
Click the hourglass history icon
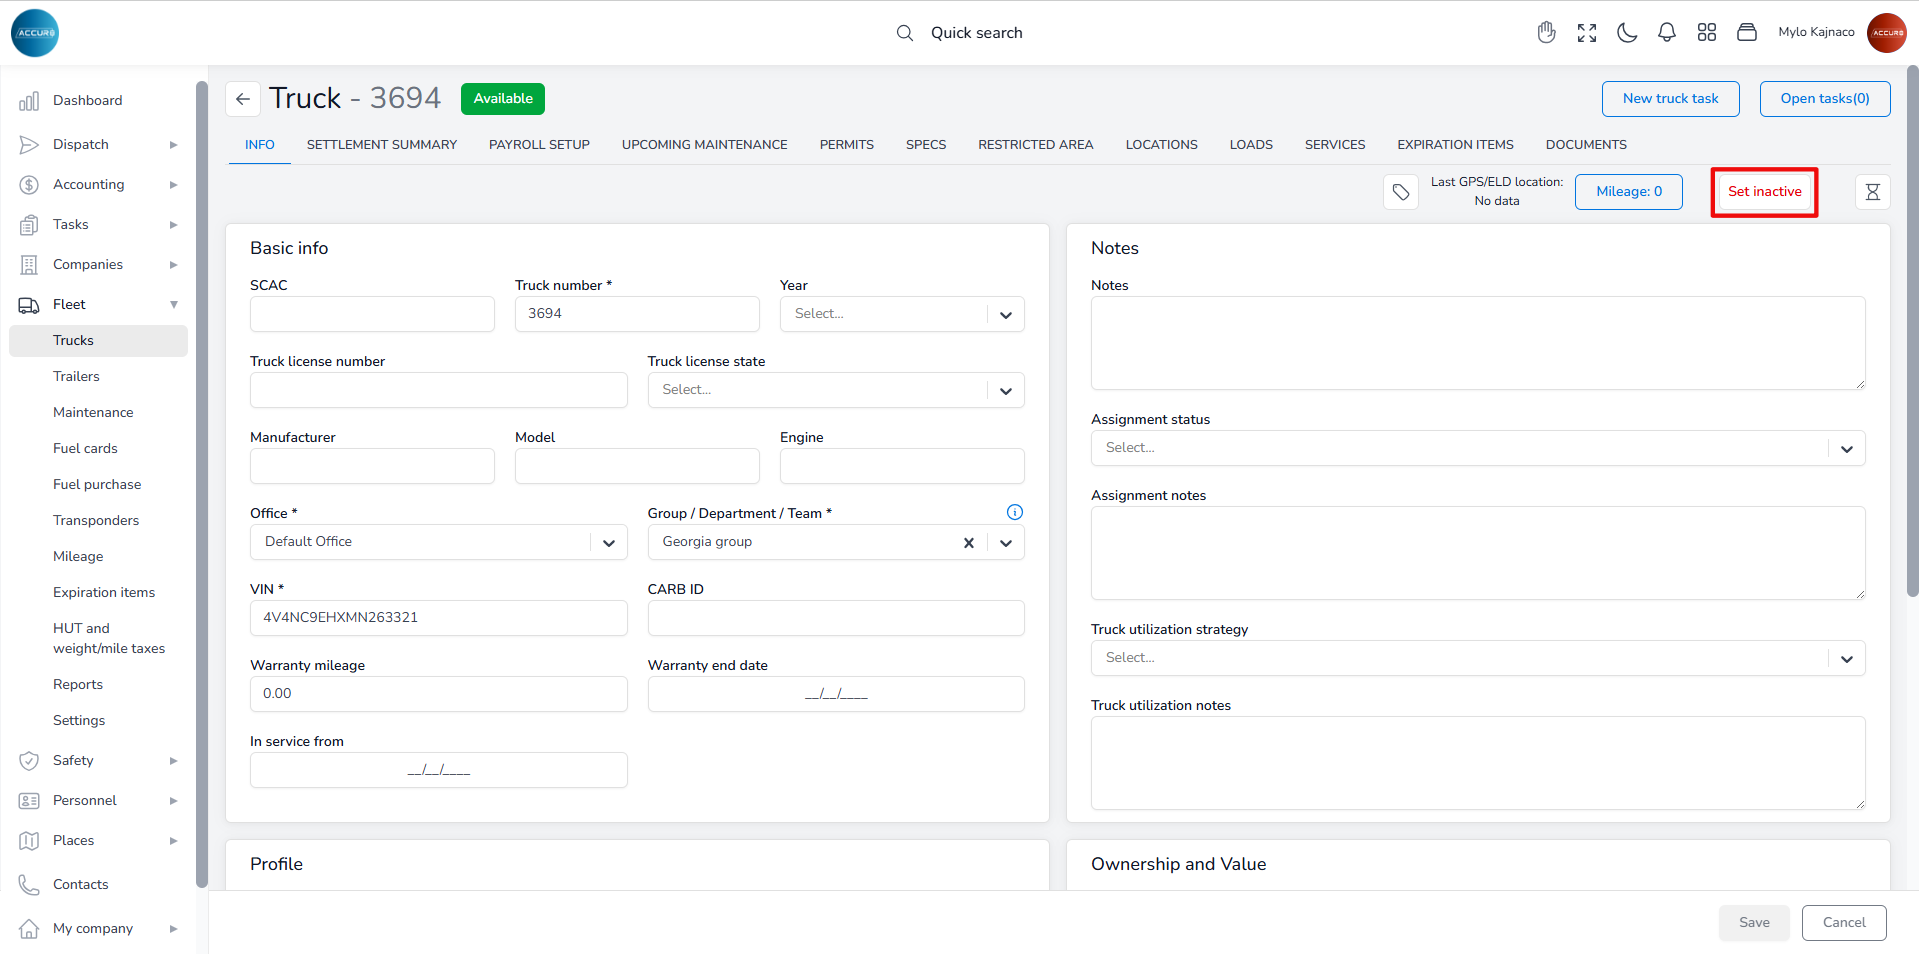(1872, 192)
